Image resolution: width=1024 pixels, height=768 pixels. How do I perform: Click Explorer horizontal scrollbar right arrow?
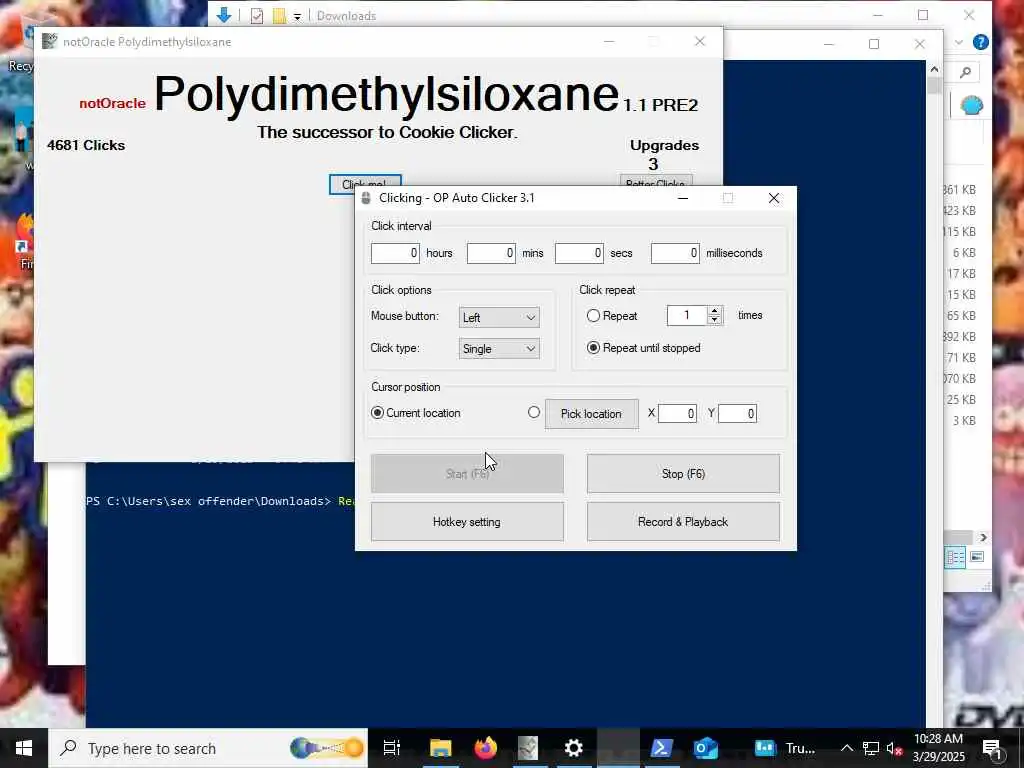point(983,537)
